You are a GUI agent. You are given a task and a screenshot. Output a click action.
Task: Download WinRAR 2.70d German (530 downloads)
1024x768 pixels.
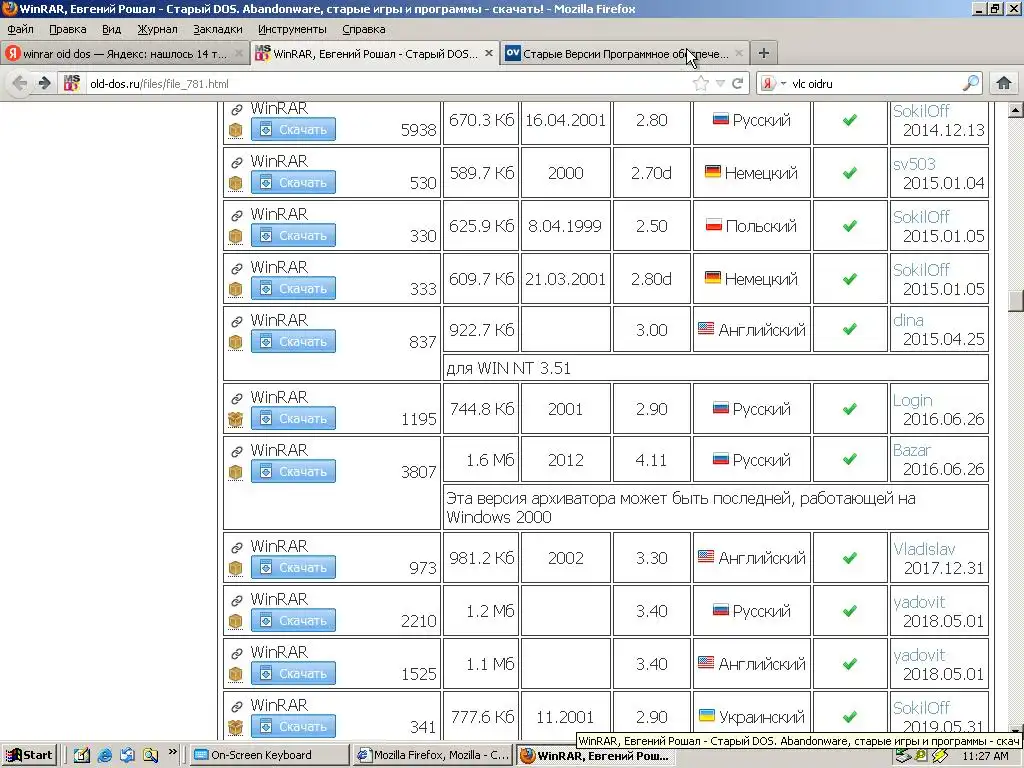click(293, 182)
